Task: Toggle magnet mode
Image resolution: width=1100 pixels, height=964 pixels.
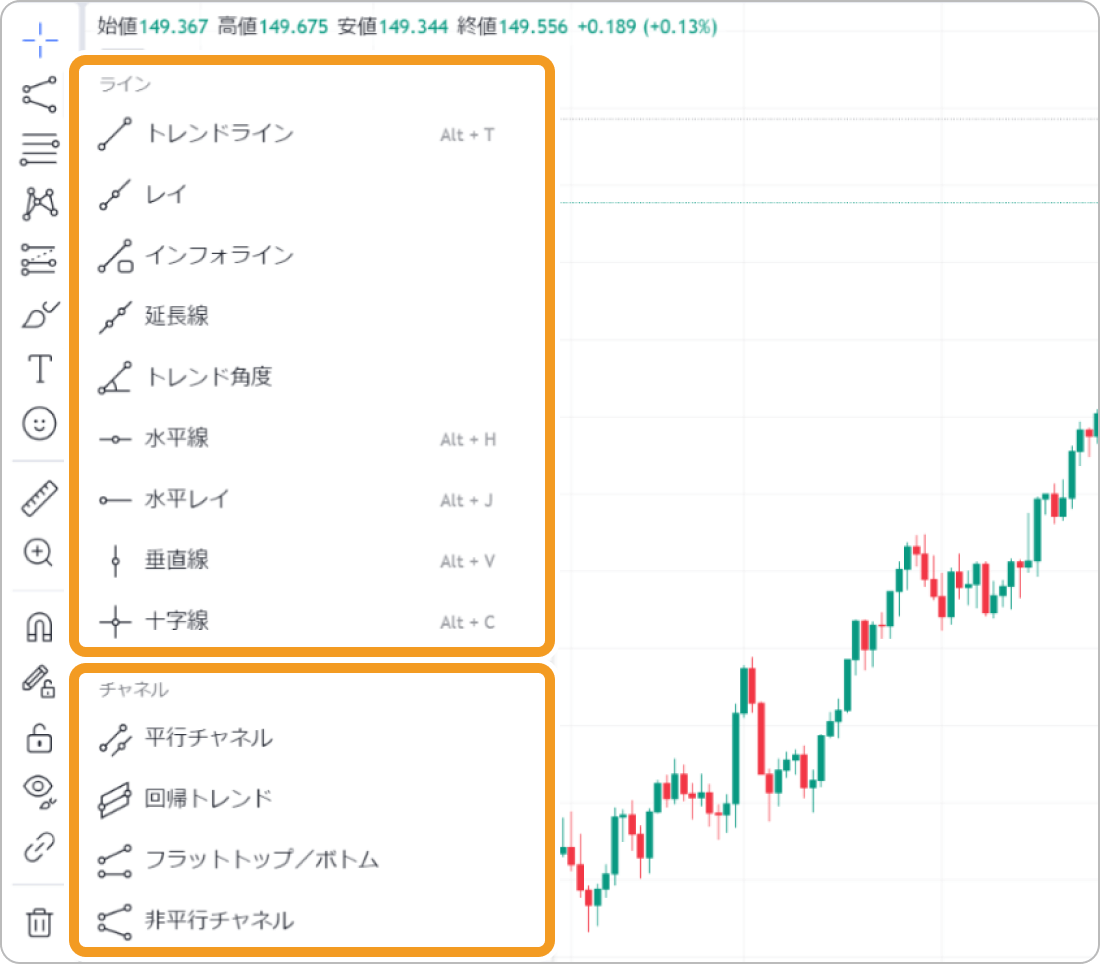Action: pyautogui.click(x=39, y=627)
